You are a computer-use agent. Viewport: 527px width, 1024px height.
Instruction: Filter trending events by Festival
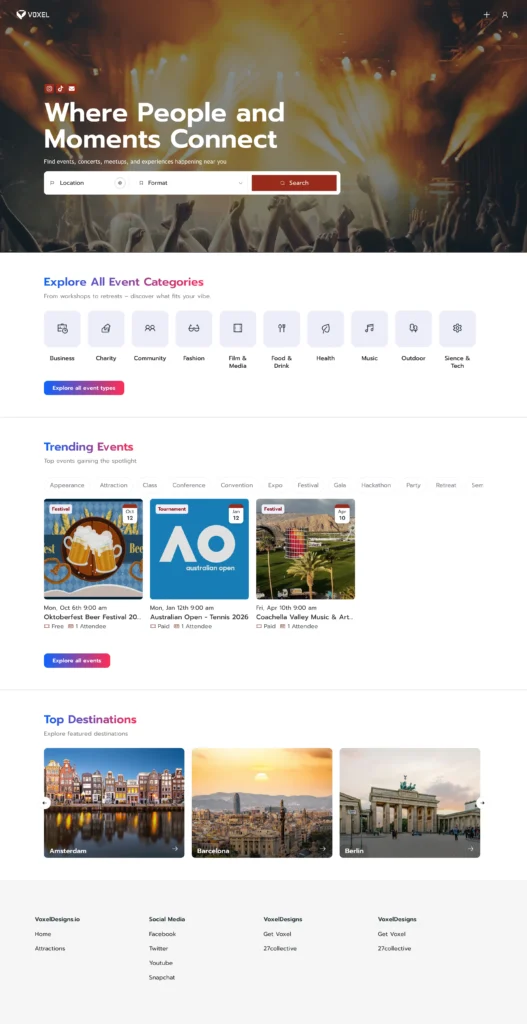[308, 485]
